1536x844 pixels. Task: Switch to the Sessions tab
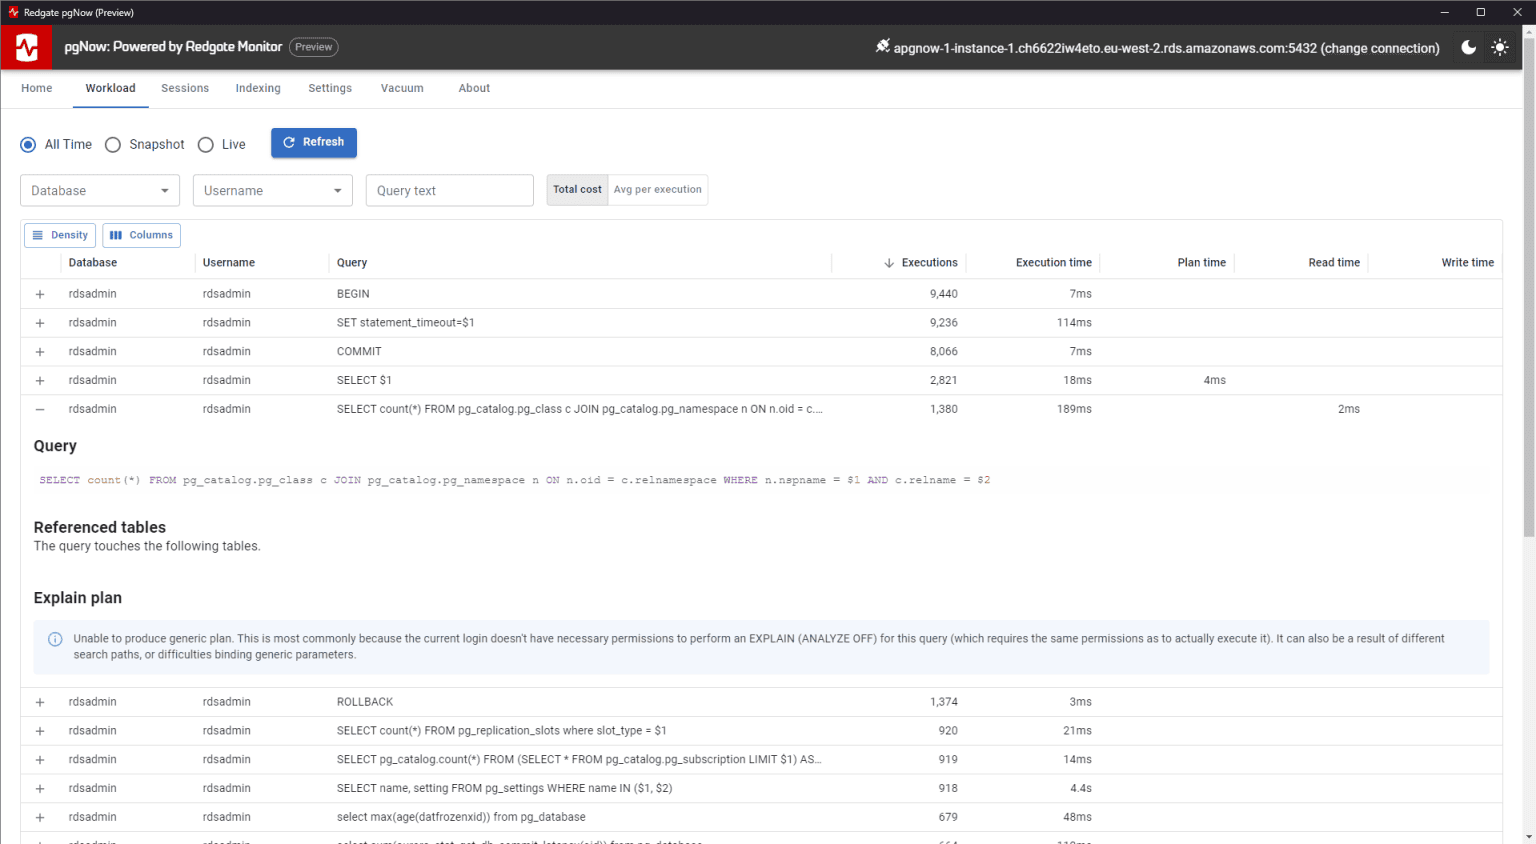click(184, 88)
